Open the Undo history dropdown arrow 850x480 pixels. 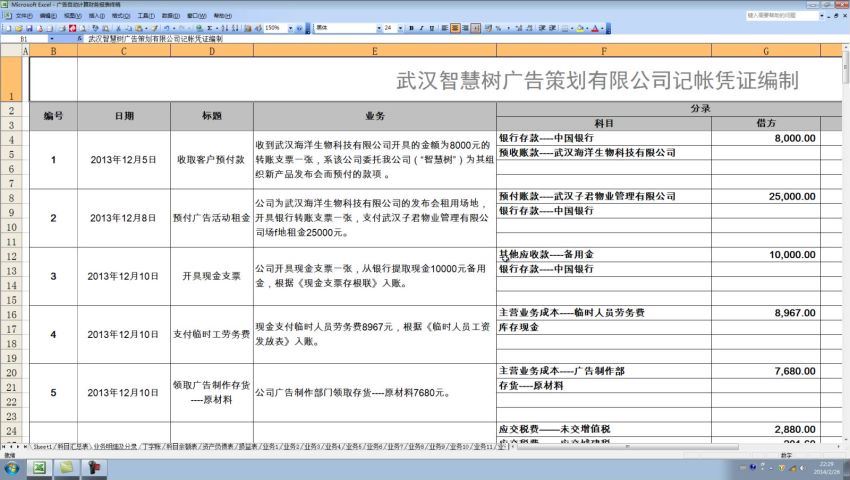point(174,28)
